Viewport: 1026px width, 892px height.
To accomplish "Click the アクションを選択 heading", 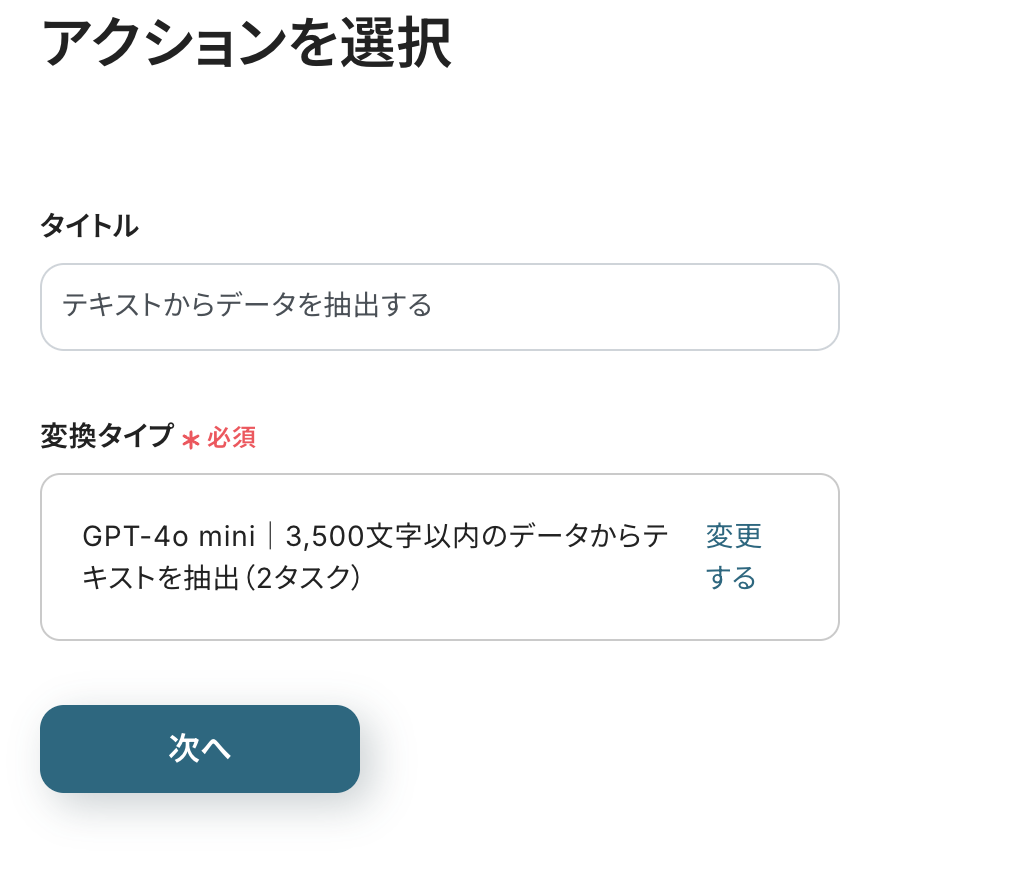I will (246, 44).
